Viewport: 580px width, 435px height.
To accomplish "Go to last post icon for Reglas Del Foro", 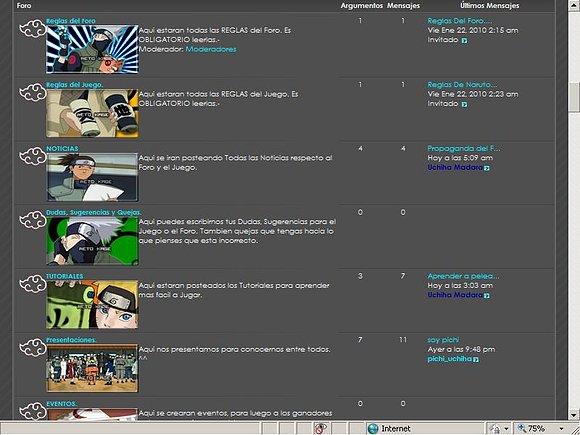I will pyautogui.click(x=464, y=40).
